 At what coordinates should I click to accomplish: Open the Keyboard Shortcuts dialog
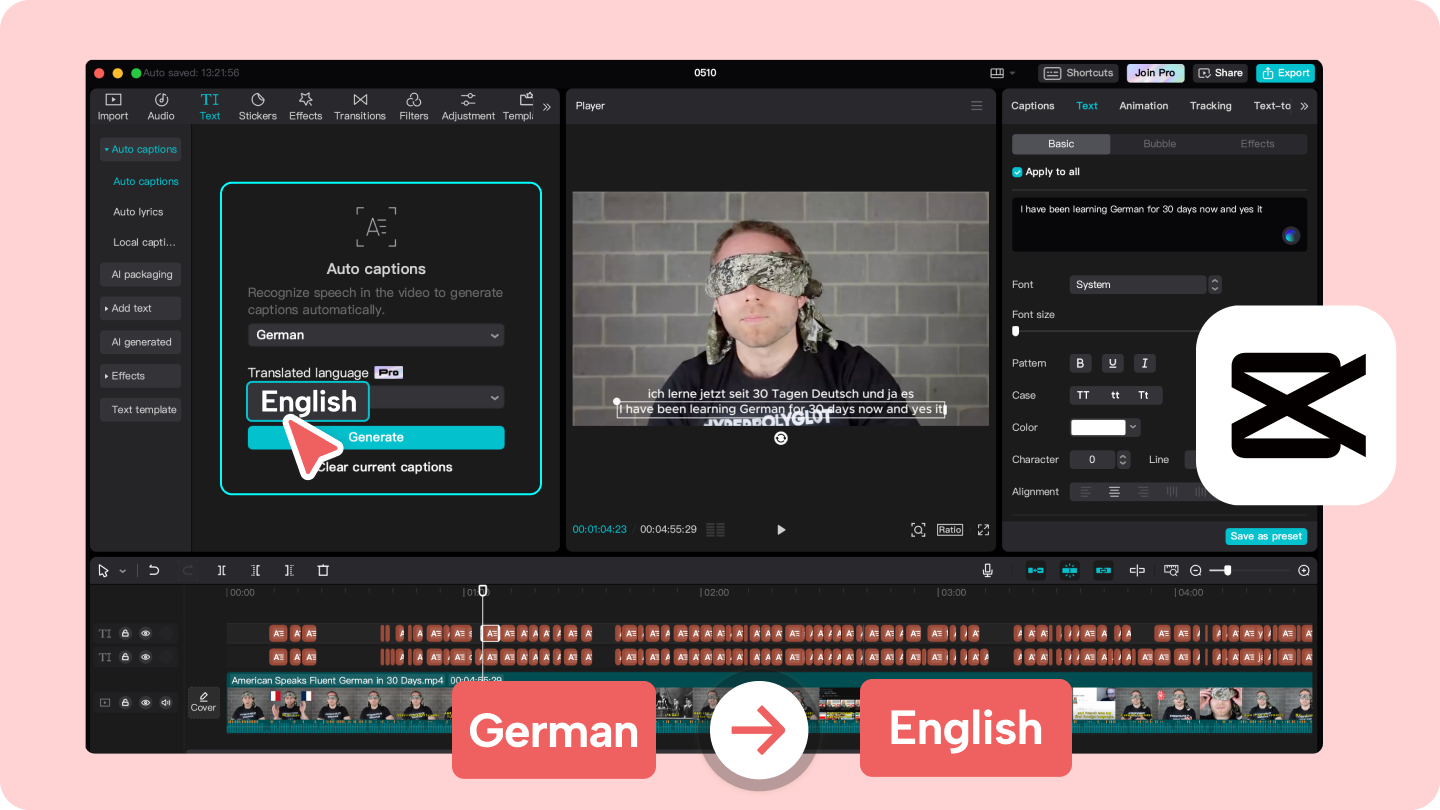click(x=1078, y=72)
